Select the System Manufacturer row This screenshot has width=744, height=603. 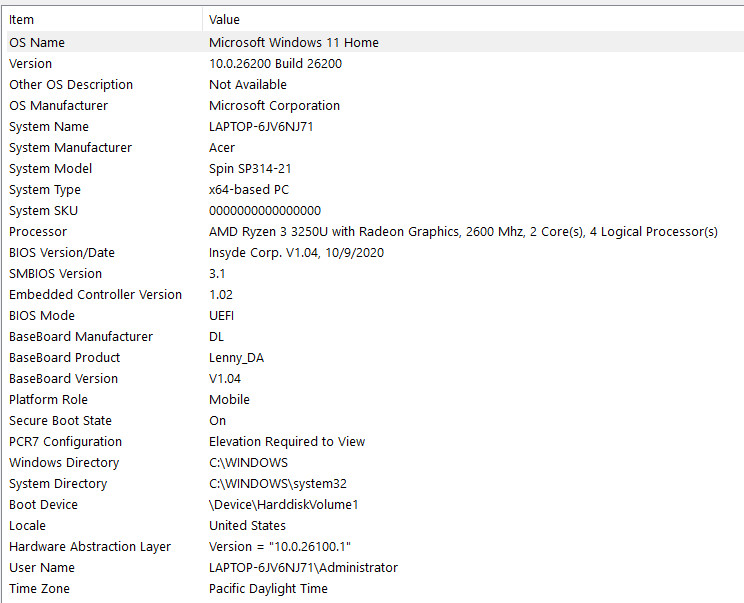[x=375, y=148]
